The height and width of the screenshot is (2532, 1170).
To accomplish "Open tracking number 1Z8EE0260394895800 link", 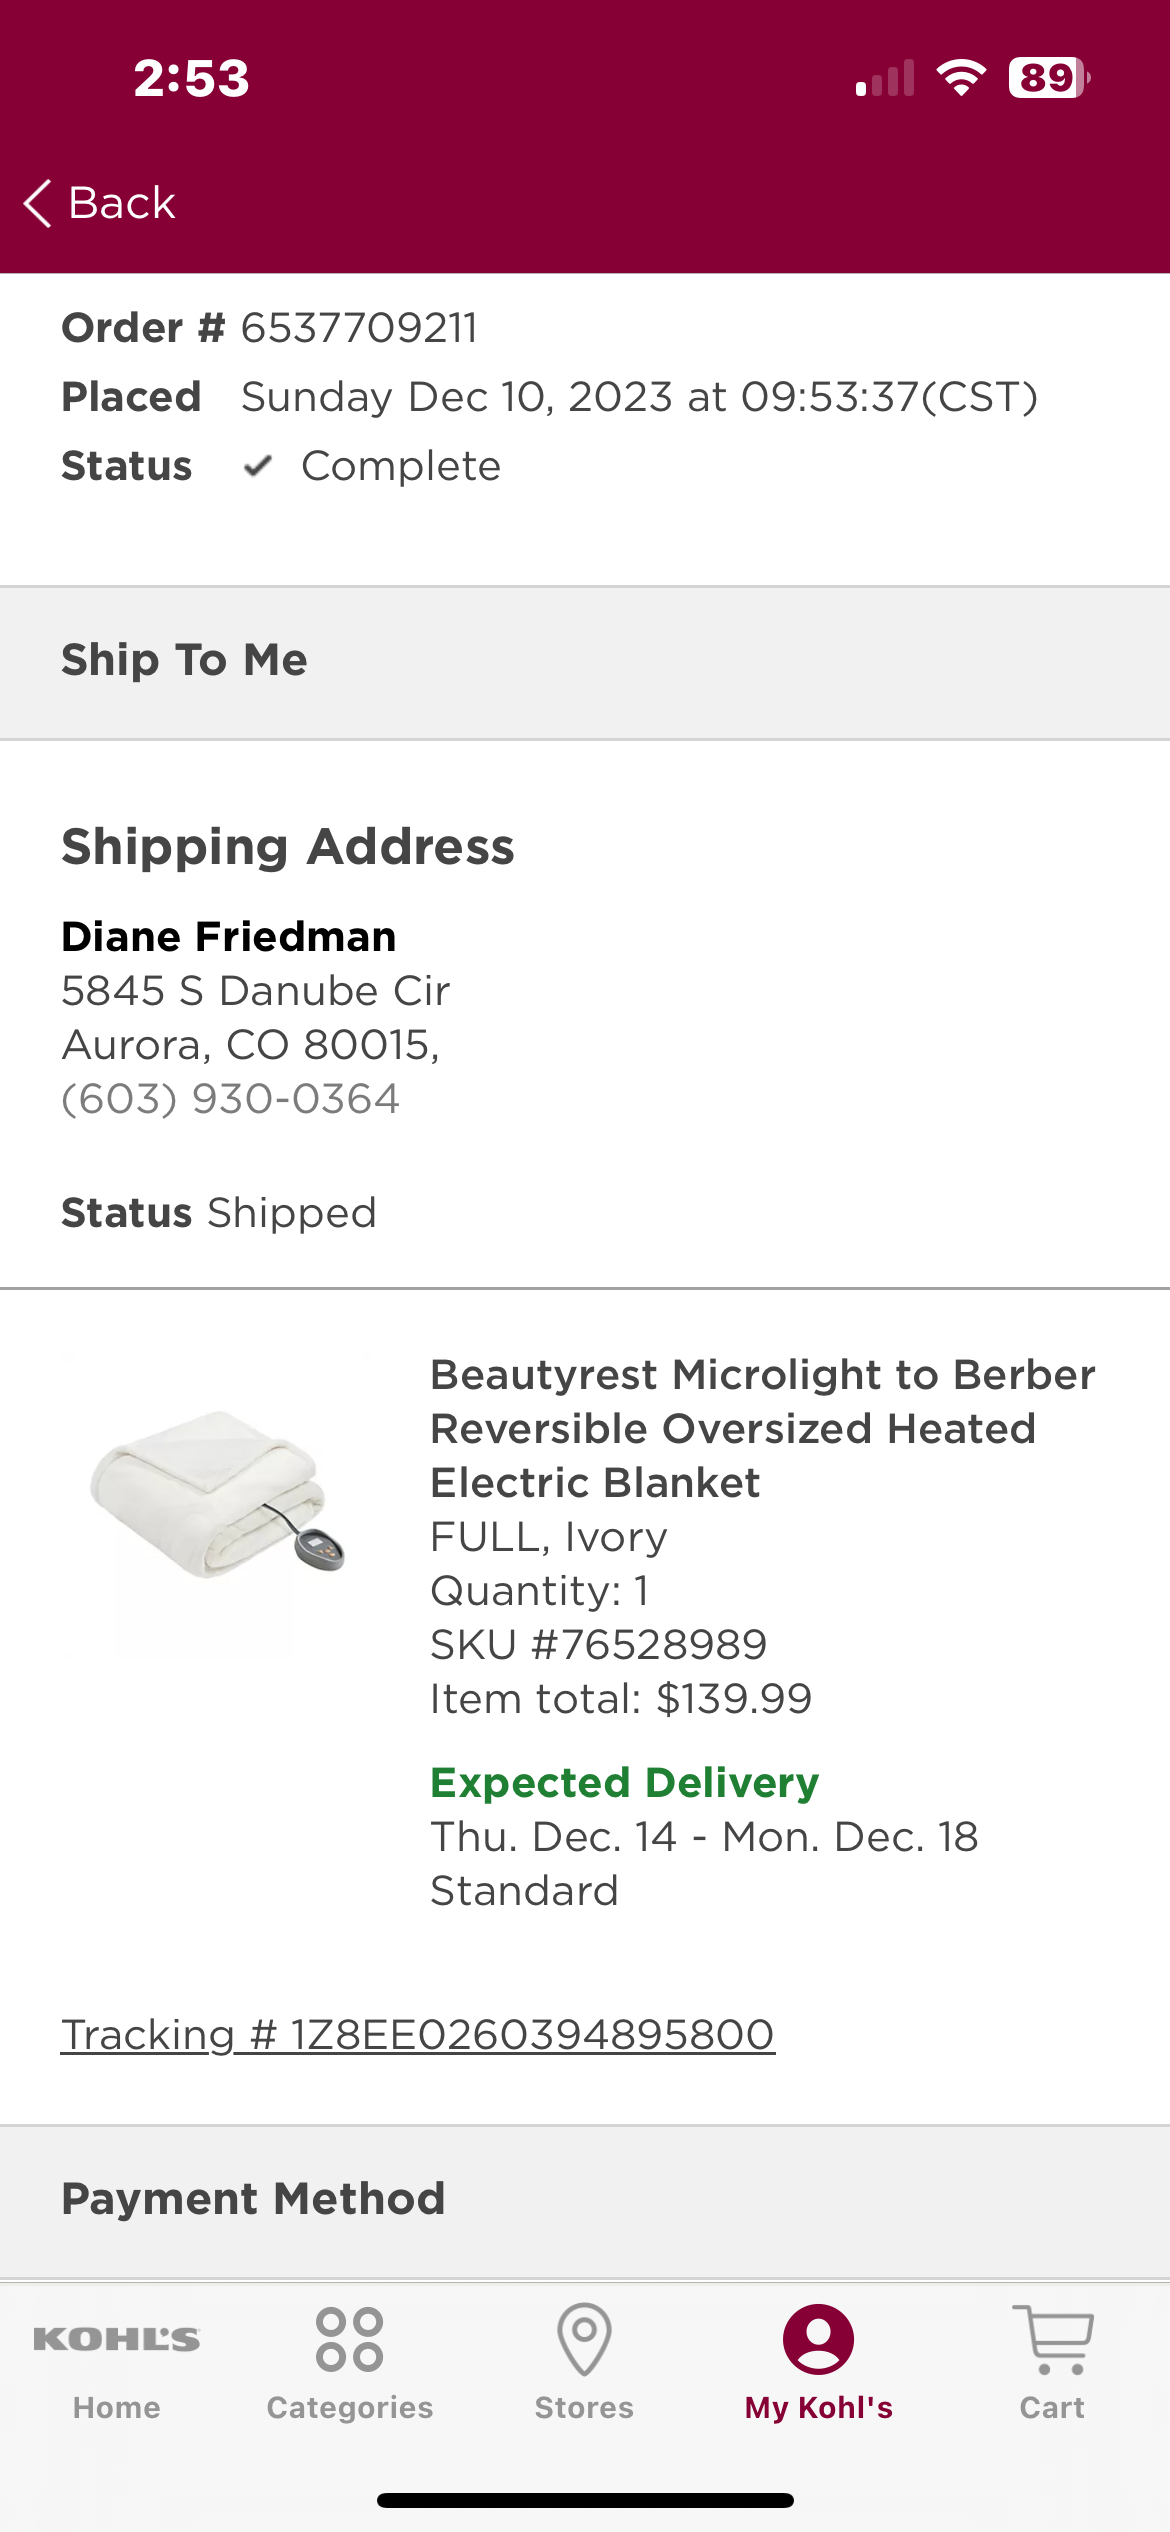I will [418, 2035].
